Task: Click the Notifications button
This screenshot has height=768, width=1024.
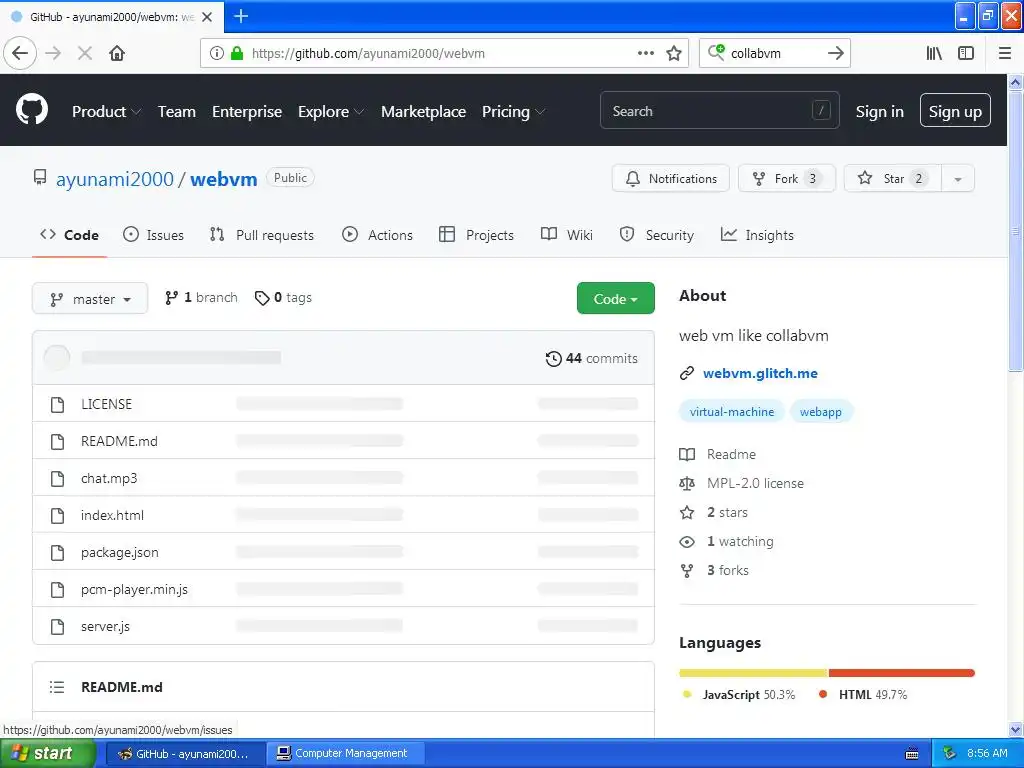Action: 671,178
